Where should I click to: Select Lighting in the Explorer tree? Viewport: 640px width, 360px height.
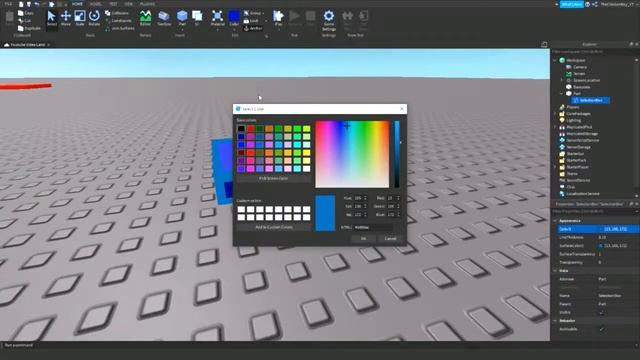tap(573, 120)
